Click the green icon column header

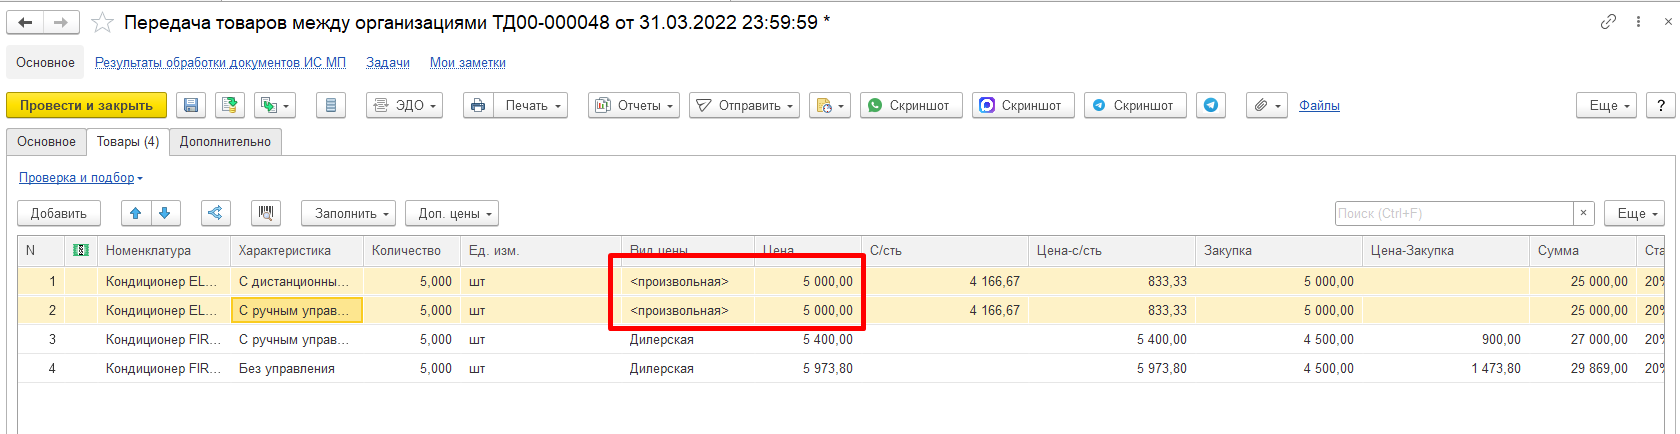81,251
